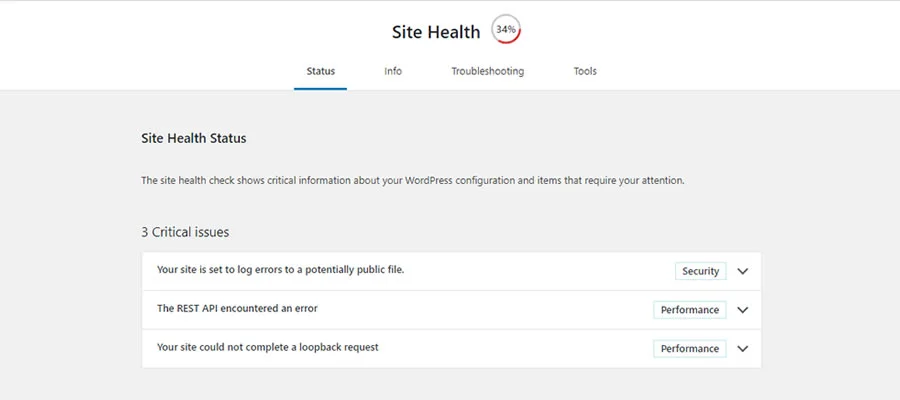Click the log errors issue row
The image size is (900, 400).
pyautogui.click(x=451, y=271)
